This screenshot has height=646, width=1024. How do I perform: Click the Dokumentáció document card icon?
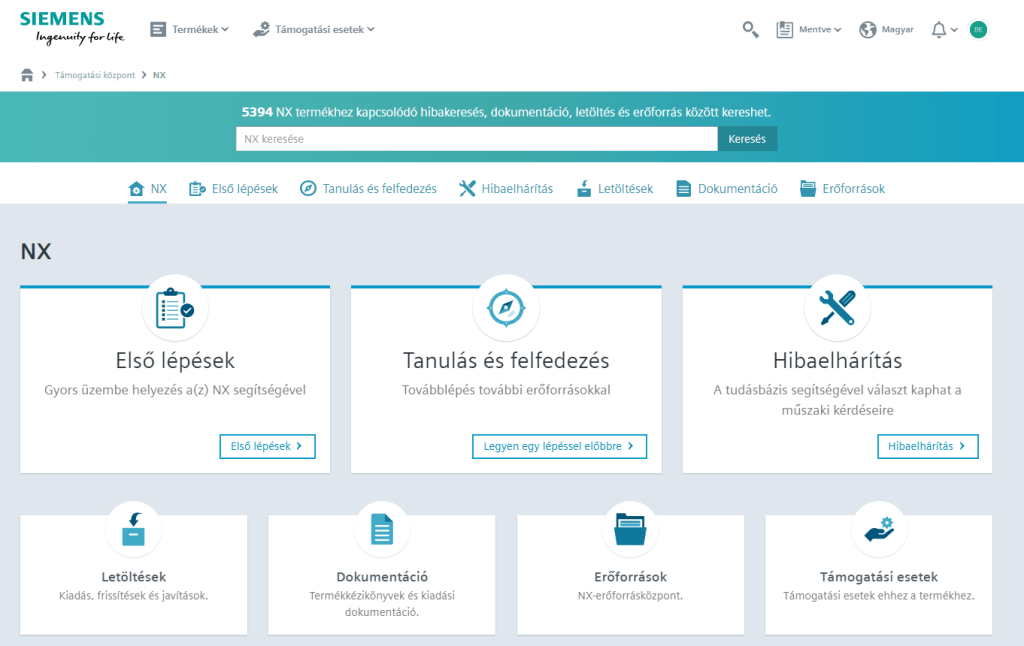[382, 530]
